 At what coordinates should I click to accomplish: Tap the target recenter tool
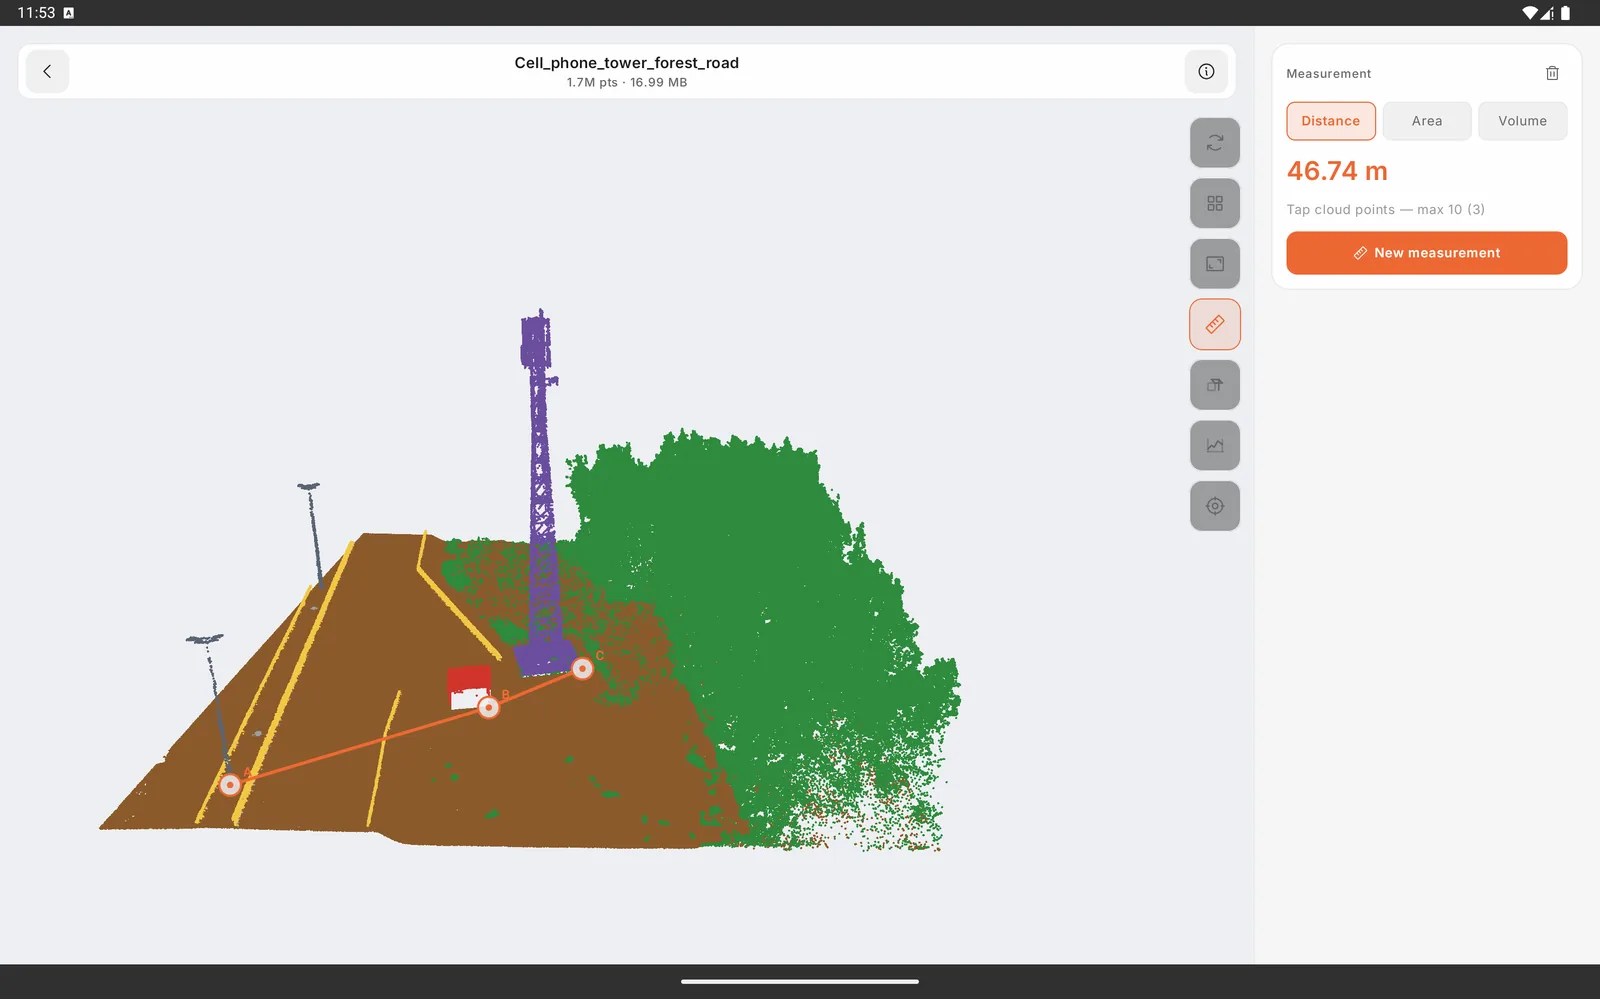(x=1215, y=506)
